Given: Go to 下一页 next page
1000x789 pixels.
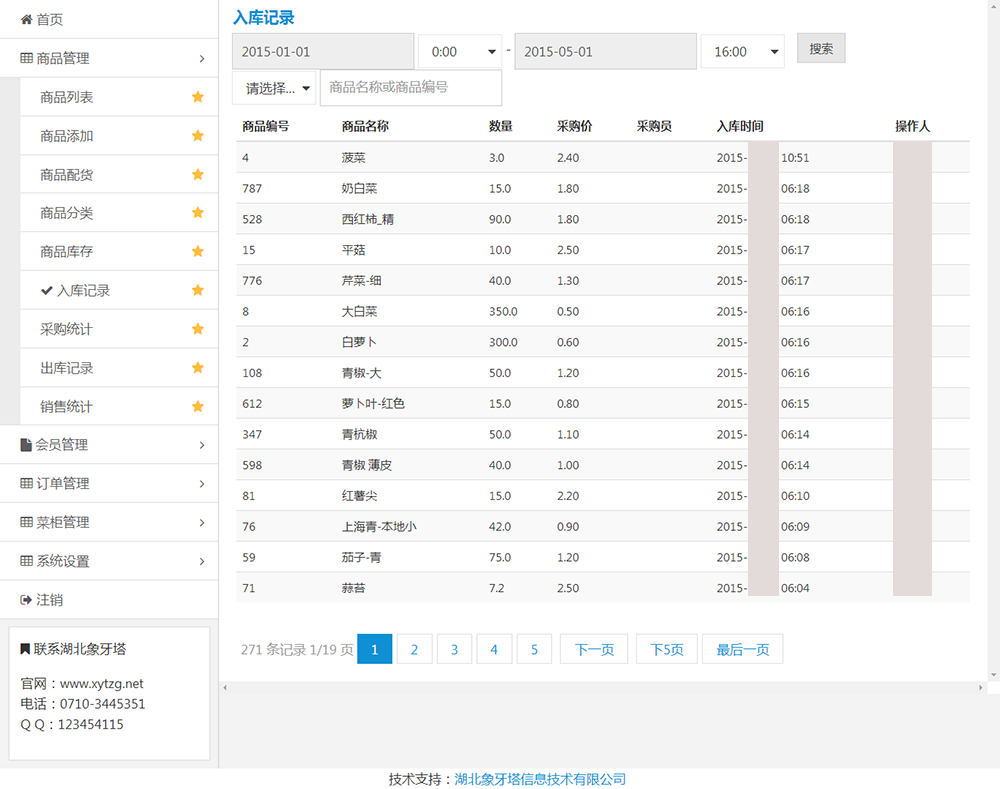Looking at the screenshot, I should point(594,650).
